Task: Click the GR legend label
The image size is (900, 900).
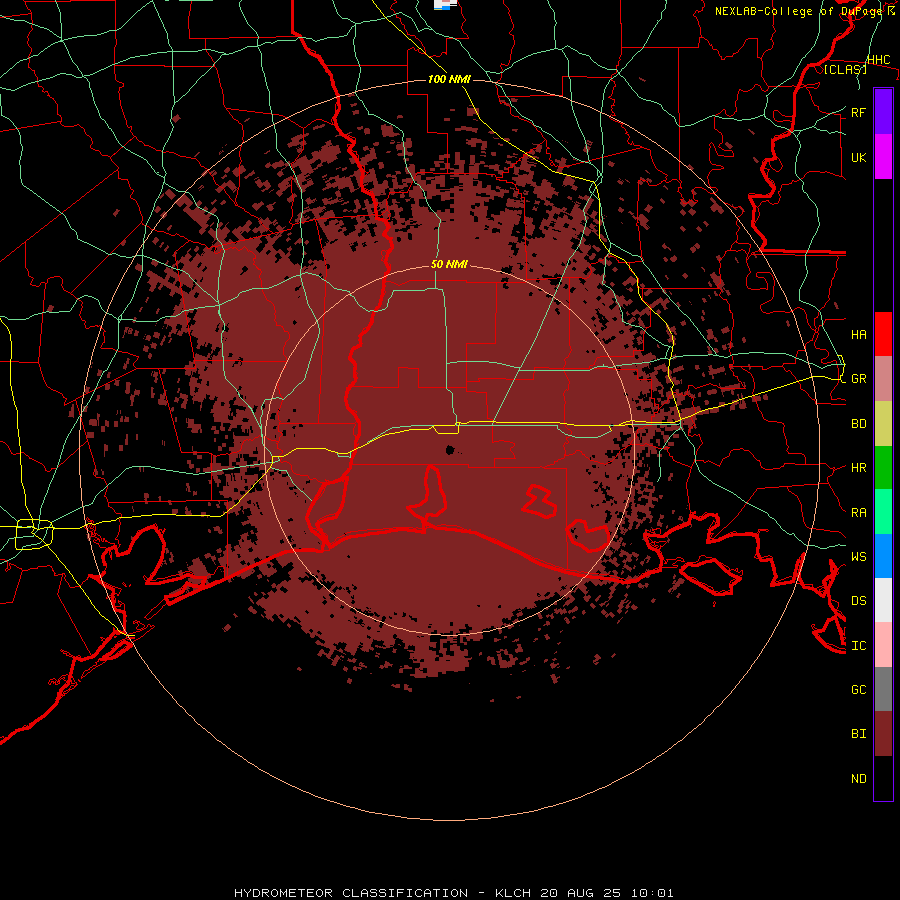Action: pos(859,379)
